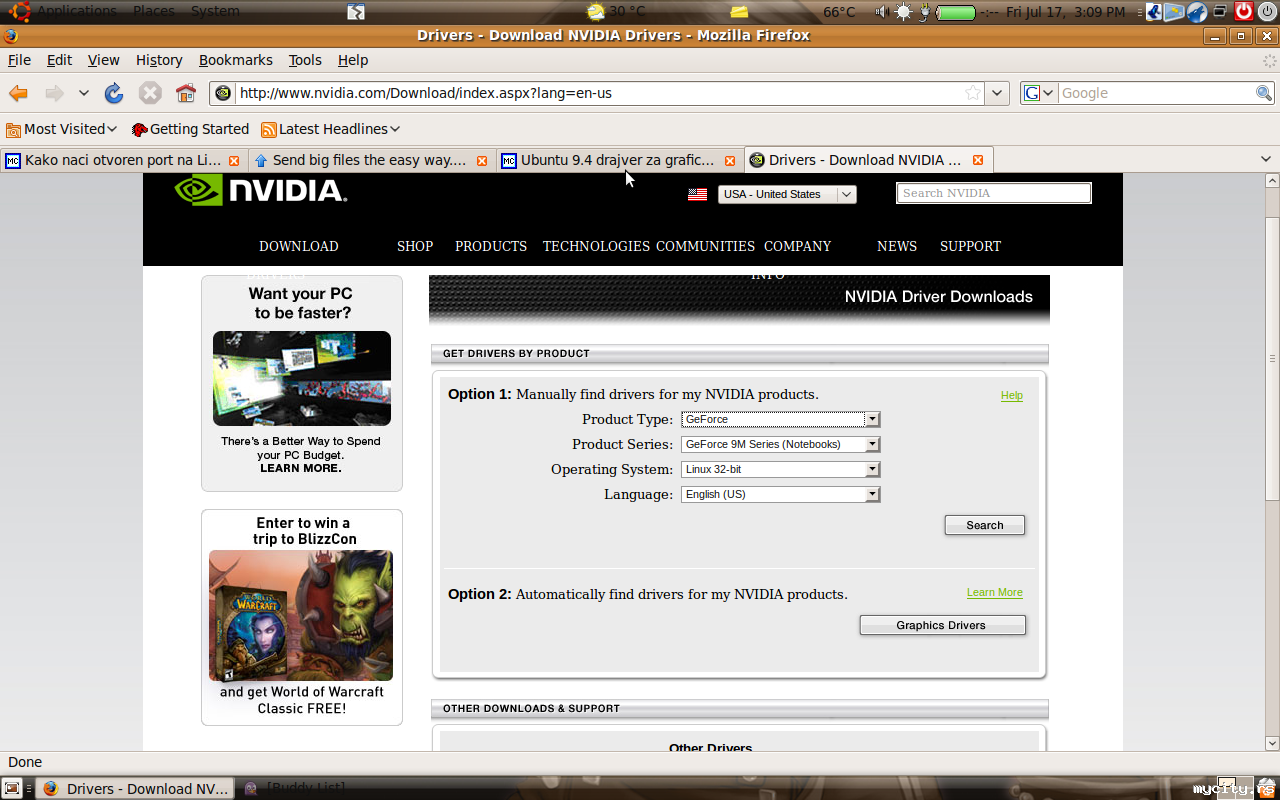The height and width of the screenshot is (800, 1280).
Task: Open the Learn More link in Option 2
Action: pyautogui.click(x=995, y=593)
